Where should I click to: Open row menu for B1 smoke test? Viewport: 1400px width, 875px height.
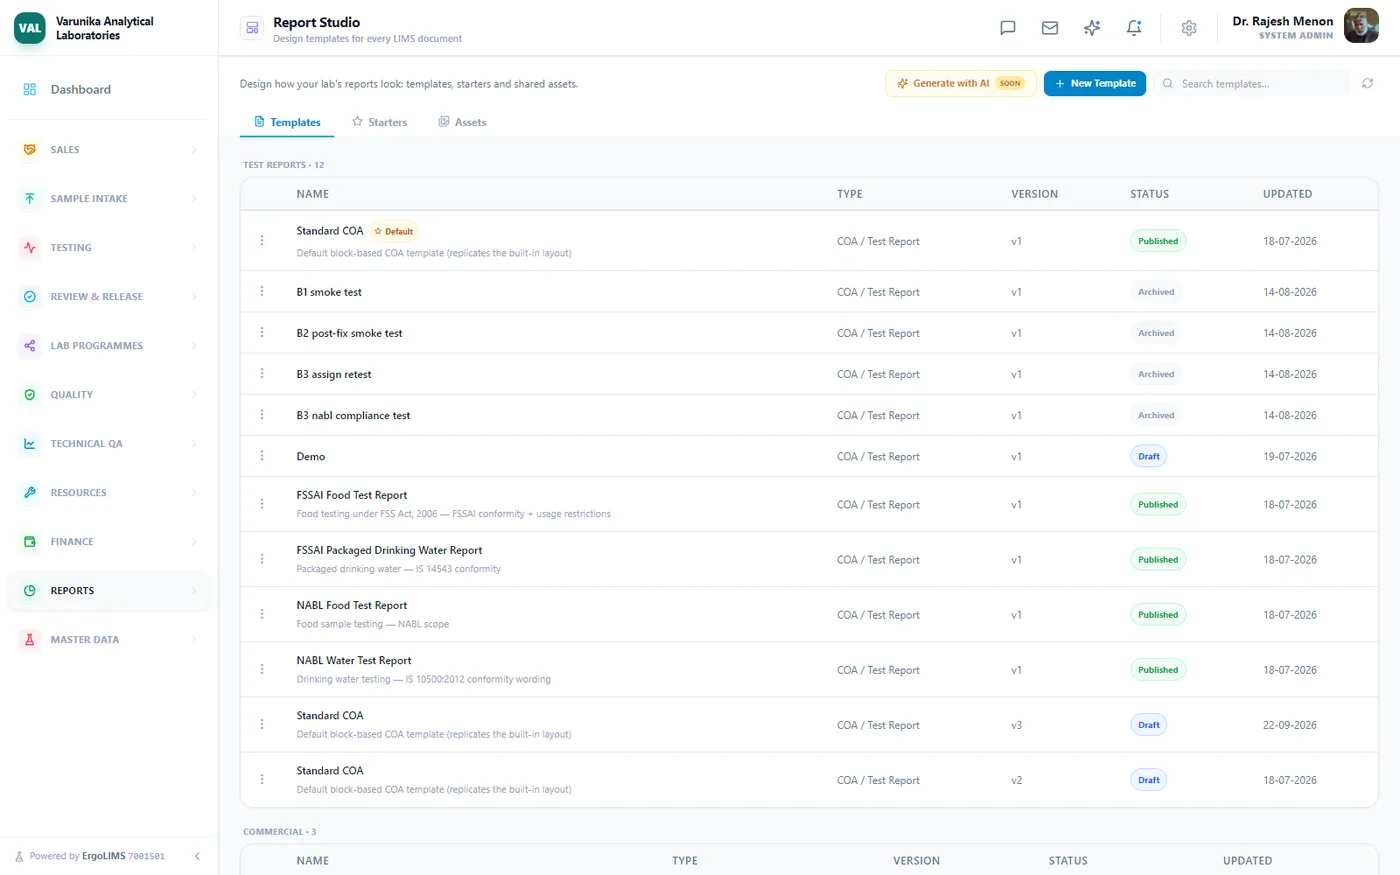(x=262, y=291)
